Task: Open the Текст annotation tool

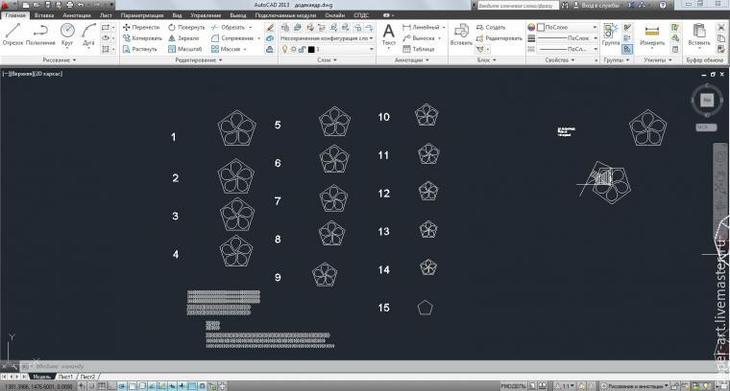Action: click(x=389, y=36)
